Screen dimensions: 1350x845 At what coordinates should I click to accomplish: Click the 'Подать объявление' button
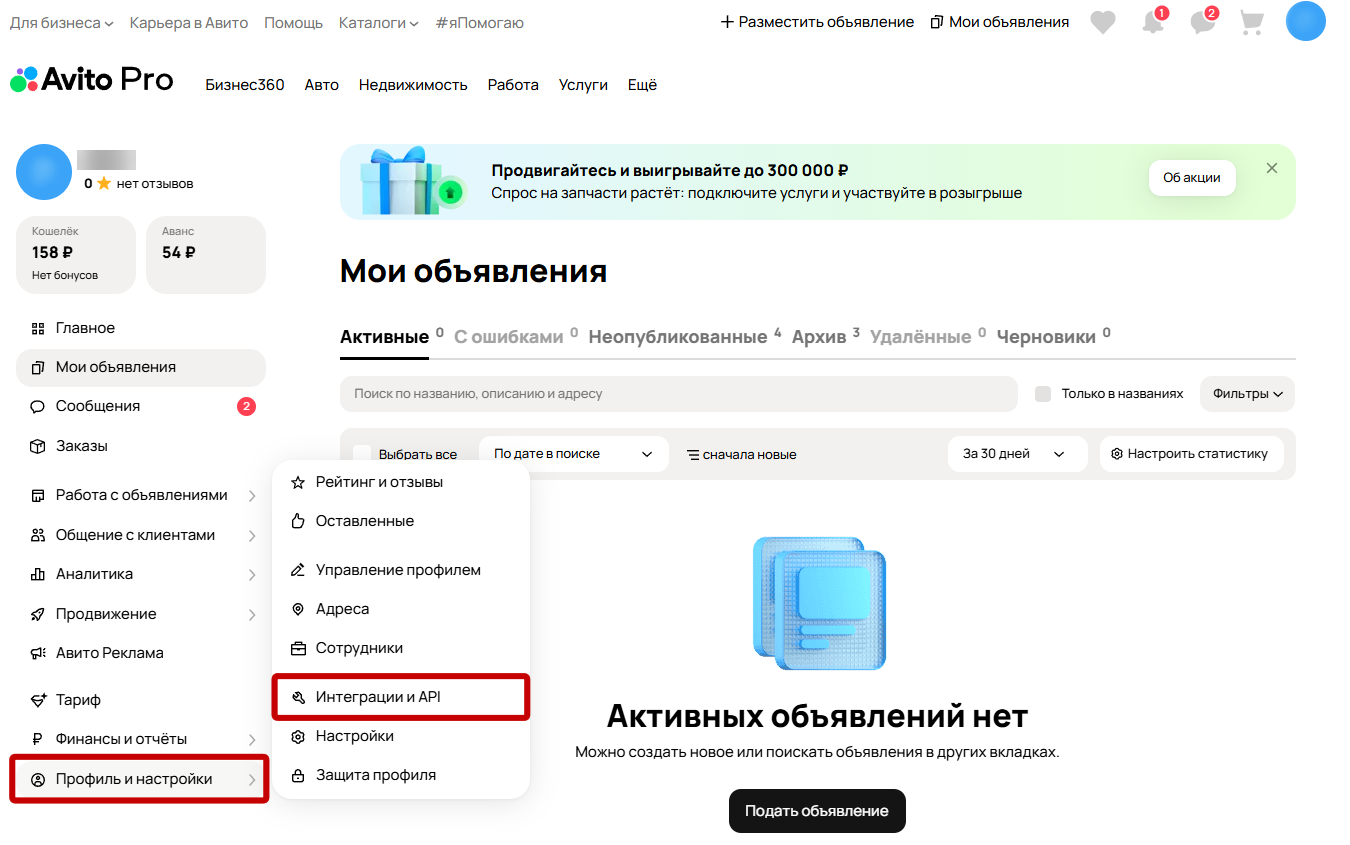[817, 811]
